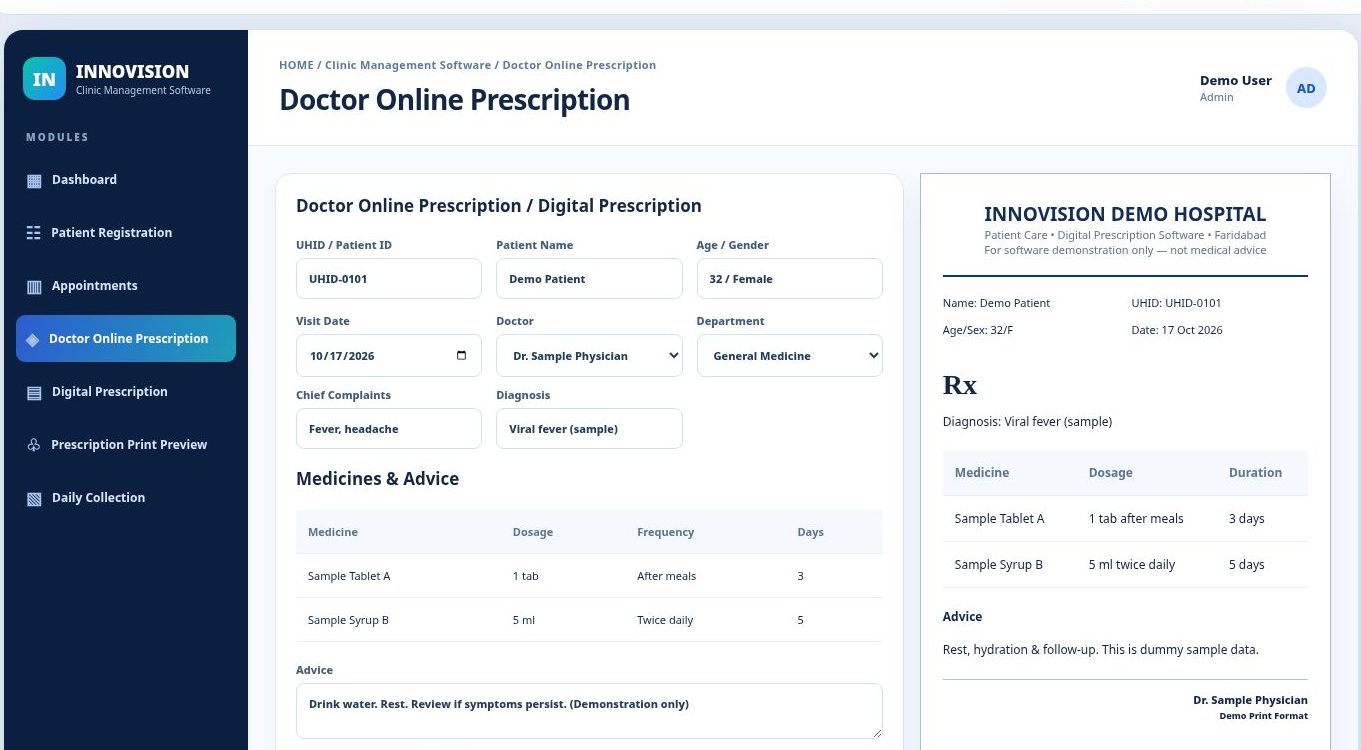
Task: Click the Dashboard grid icon in sidebar
Action: click(34, 181)
